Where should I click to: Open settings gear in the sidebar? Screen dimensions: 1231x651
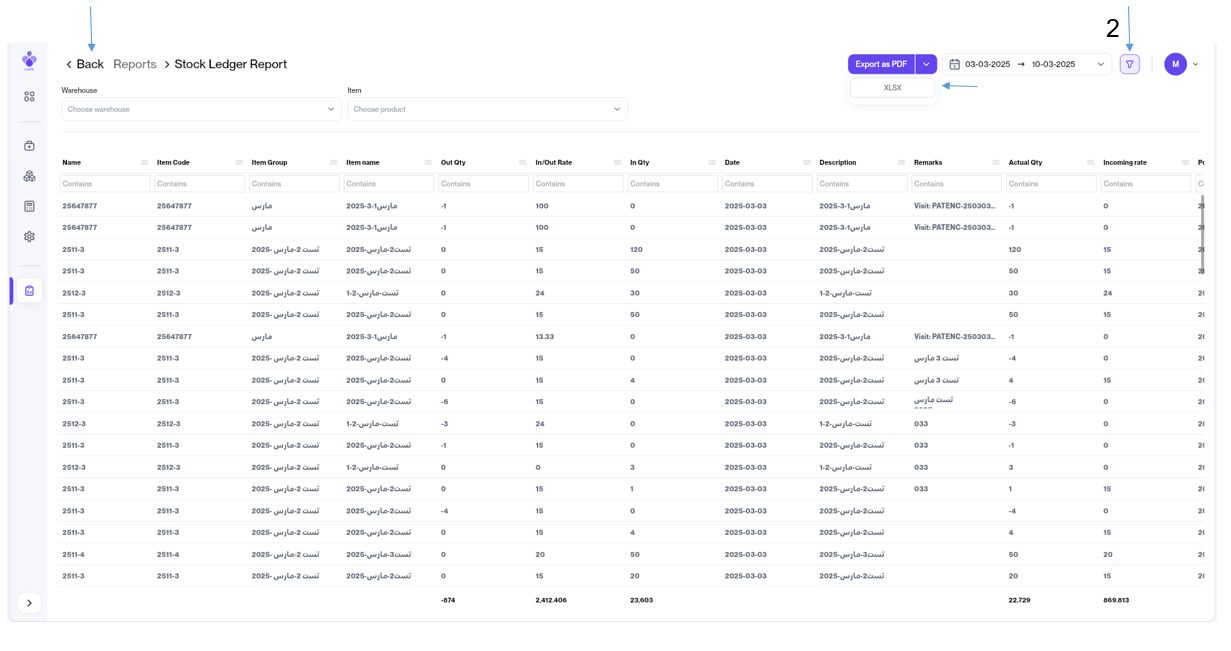[x=29, y=237]
